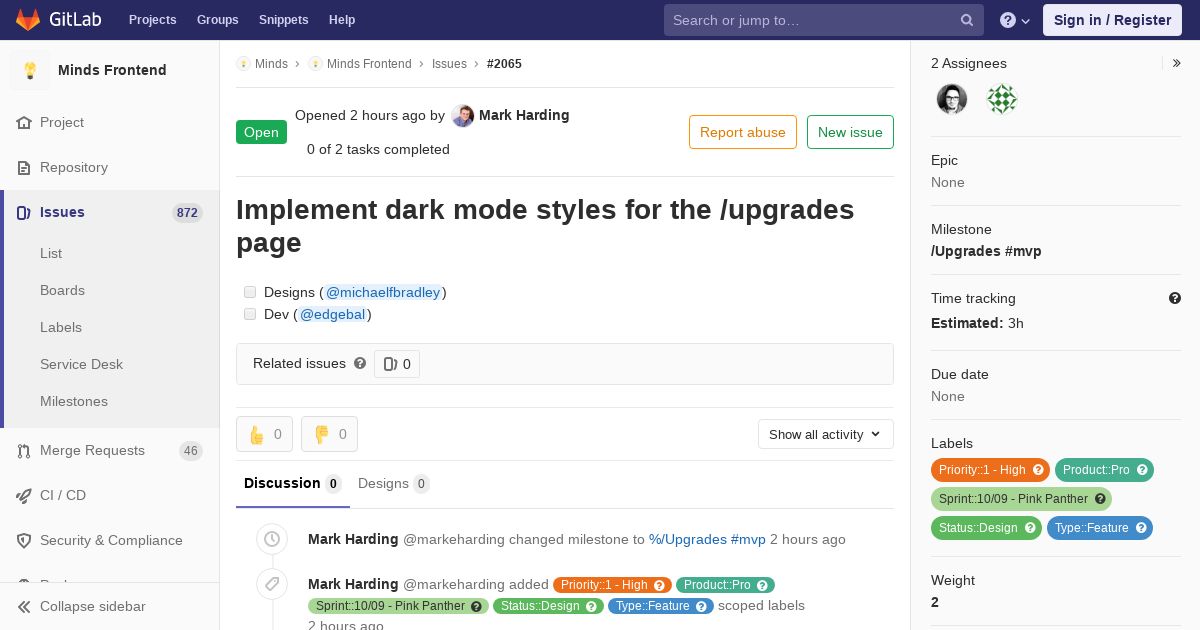Image resolution: width=1200 pixels, height=630 pixels.
Task: Click the Minds Frontend lightbulb avatar
Action: pyautogui.click(x=30, y=70)
